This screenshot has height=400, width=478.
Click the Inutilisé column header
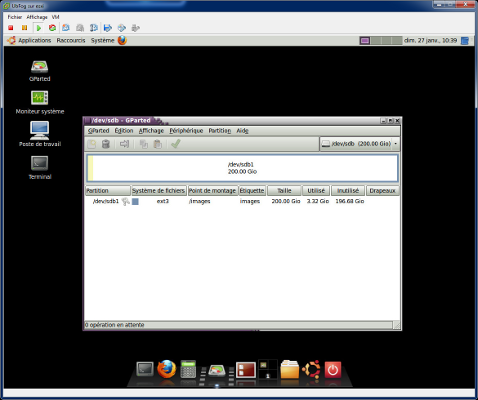pyautogui.click(x=348, y=191)
